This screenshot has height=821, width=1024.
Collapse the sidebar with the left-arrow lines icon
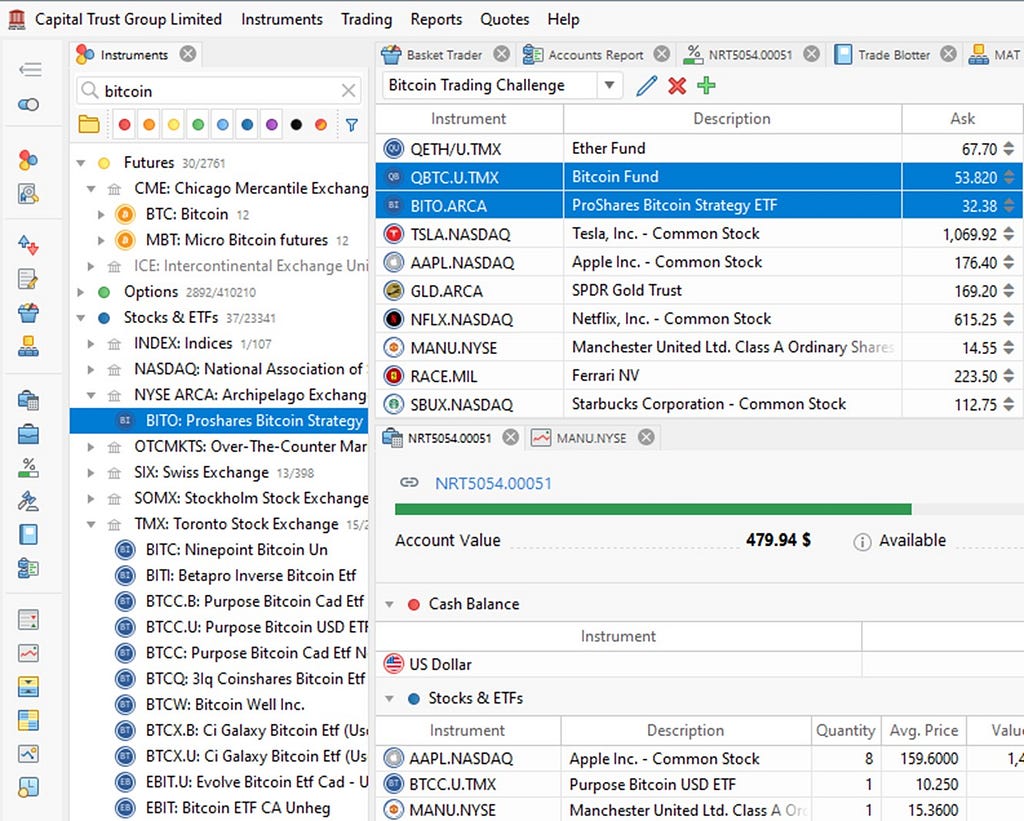tap(29, 69)
